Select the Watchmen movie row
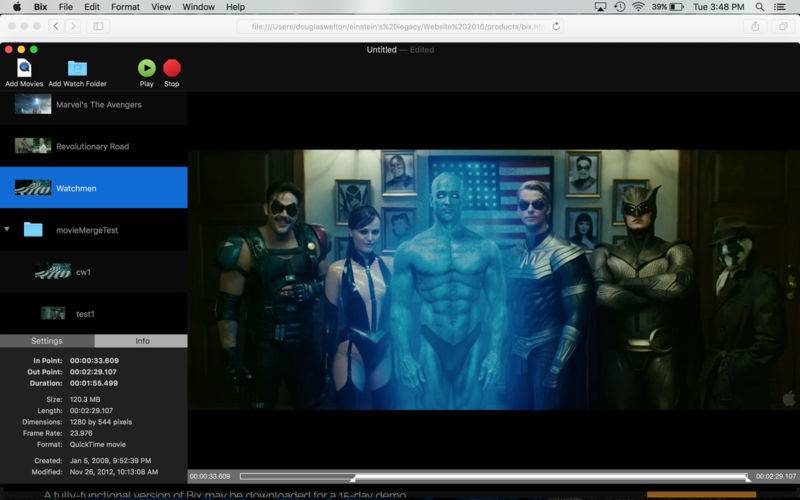The height and width of the screenshot is (500, 800). coord(94,188)
